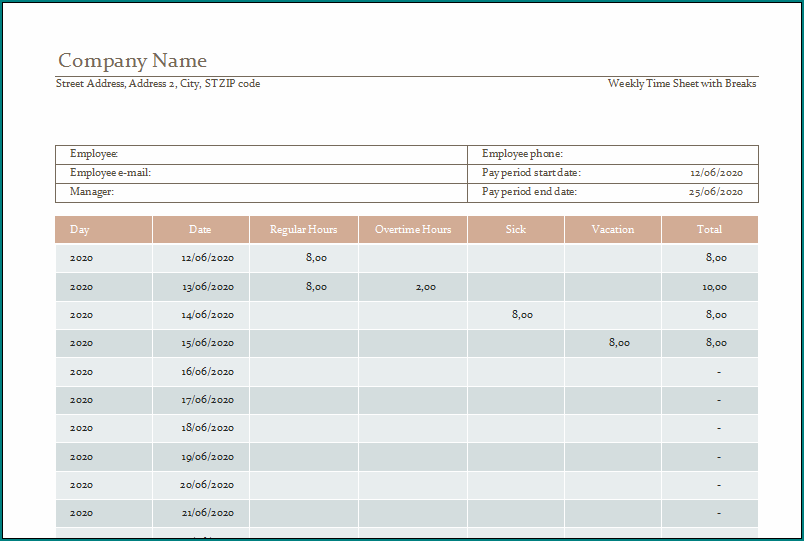Click the Company Name title
This screenshot has height=541, width=804.
click(132, 61)
